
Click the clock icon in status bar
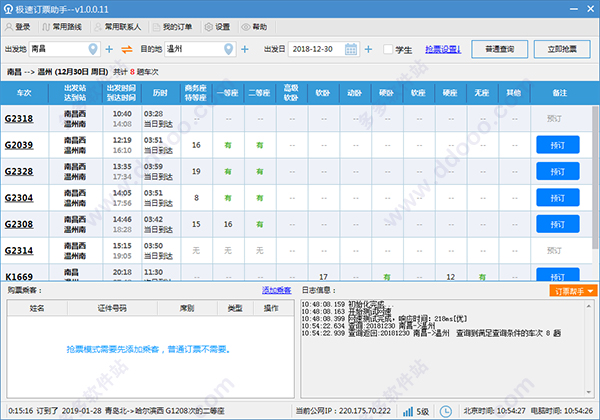(445, 412)
